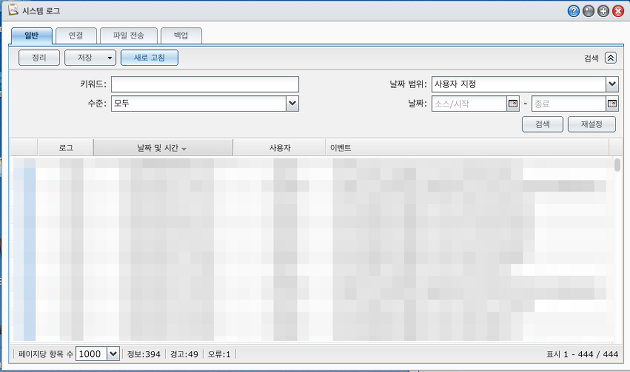Click the 표시 1 - 444 / 444 text
Image resolution: width=630 pixels, height=372 pixels.
click(582, 354)
